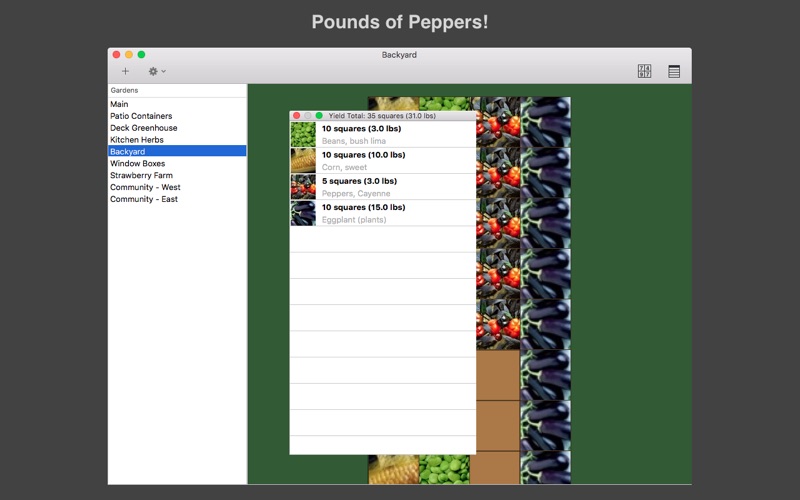Click the top eggplant garden square

point(545,122)
